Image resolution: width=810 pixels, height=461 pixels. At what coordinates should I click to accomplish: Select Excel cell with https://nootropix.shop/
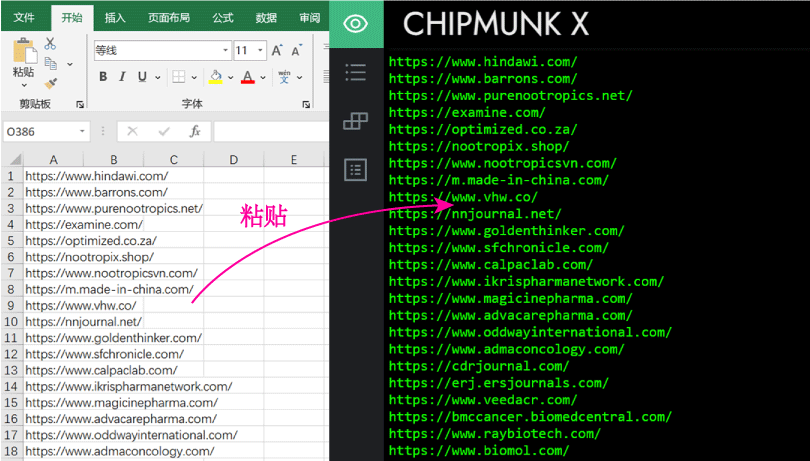coord(89,257)
